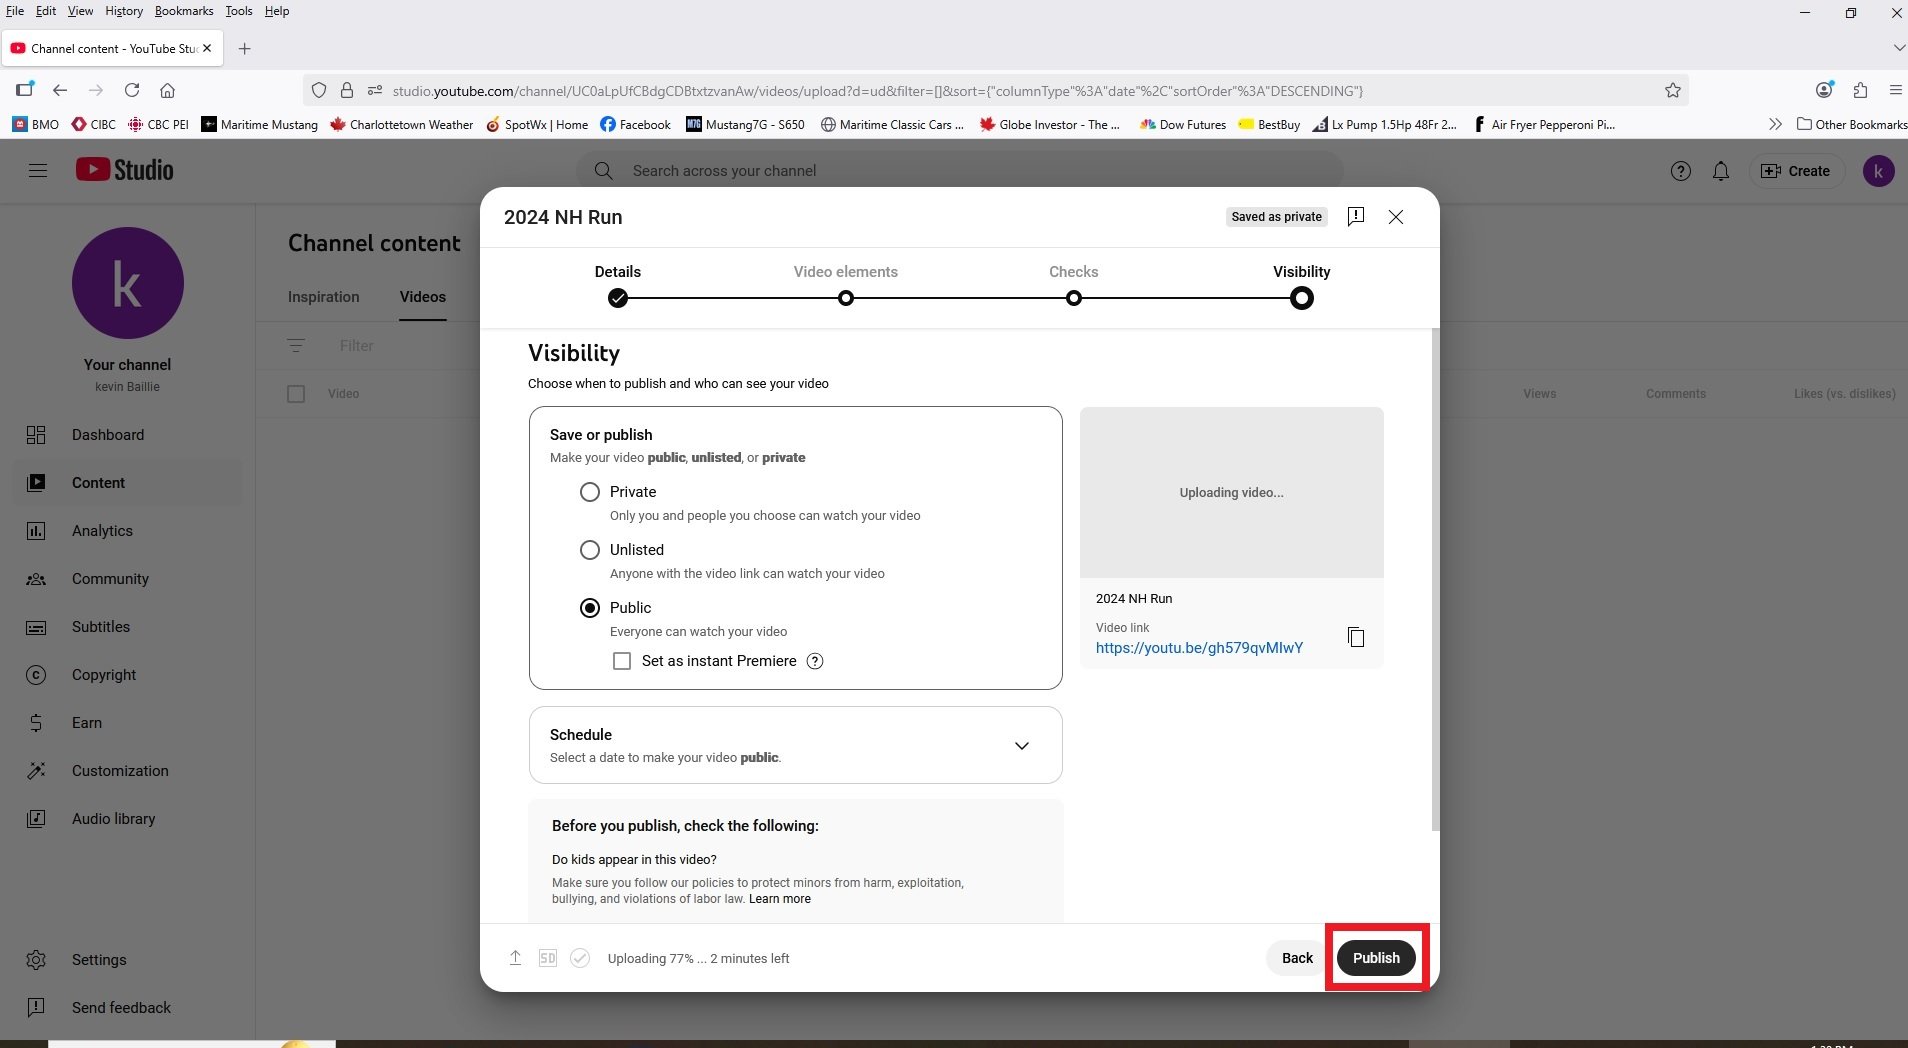Image resolution: width=1908 pixels, height=1048 pixels.
Task: Select the Public radio option
Action: coord(590,608)
